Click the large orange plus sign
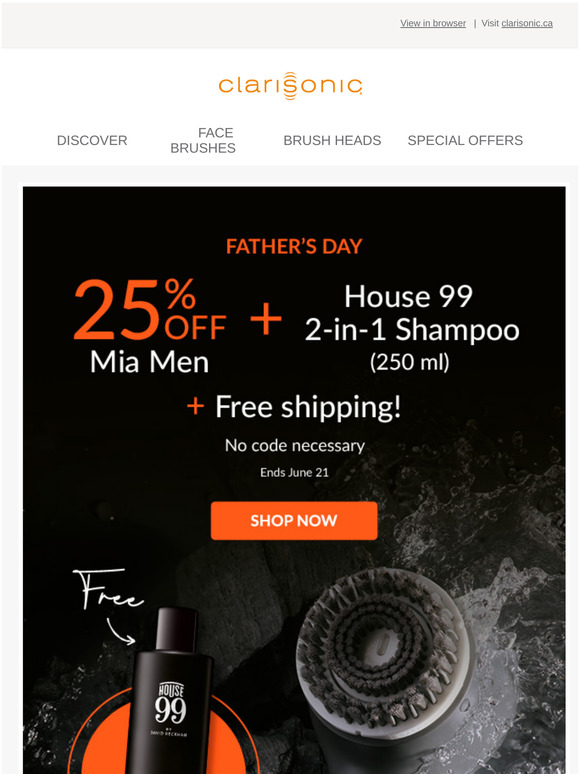This screenshot has height=774, width=580. (266, 318)
